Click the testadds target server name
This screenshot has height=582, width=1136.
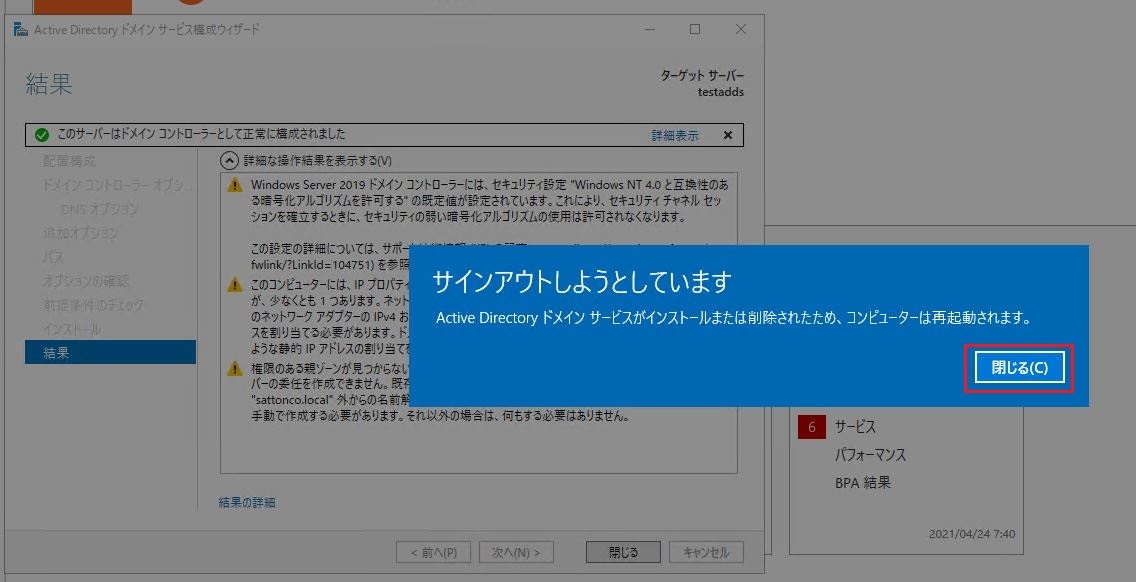pos(720,92)
